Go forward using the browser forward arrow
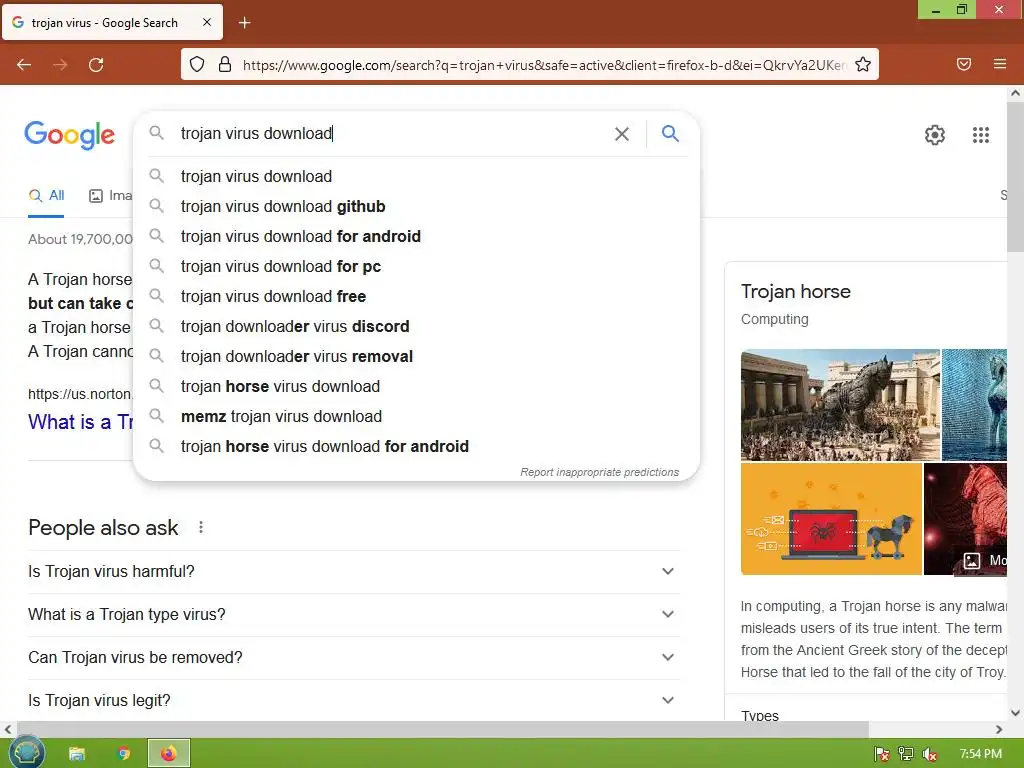 (x=60, y=65)
